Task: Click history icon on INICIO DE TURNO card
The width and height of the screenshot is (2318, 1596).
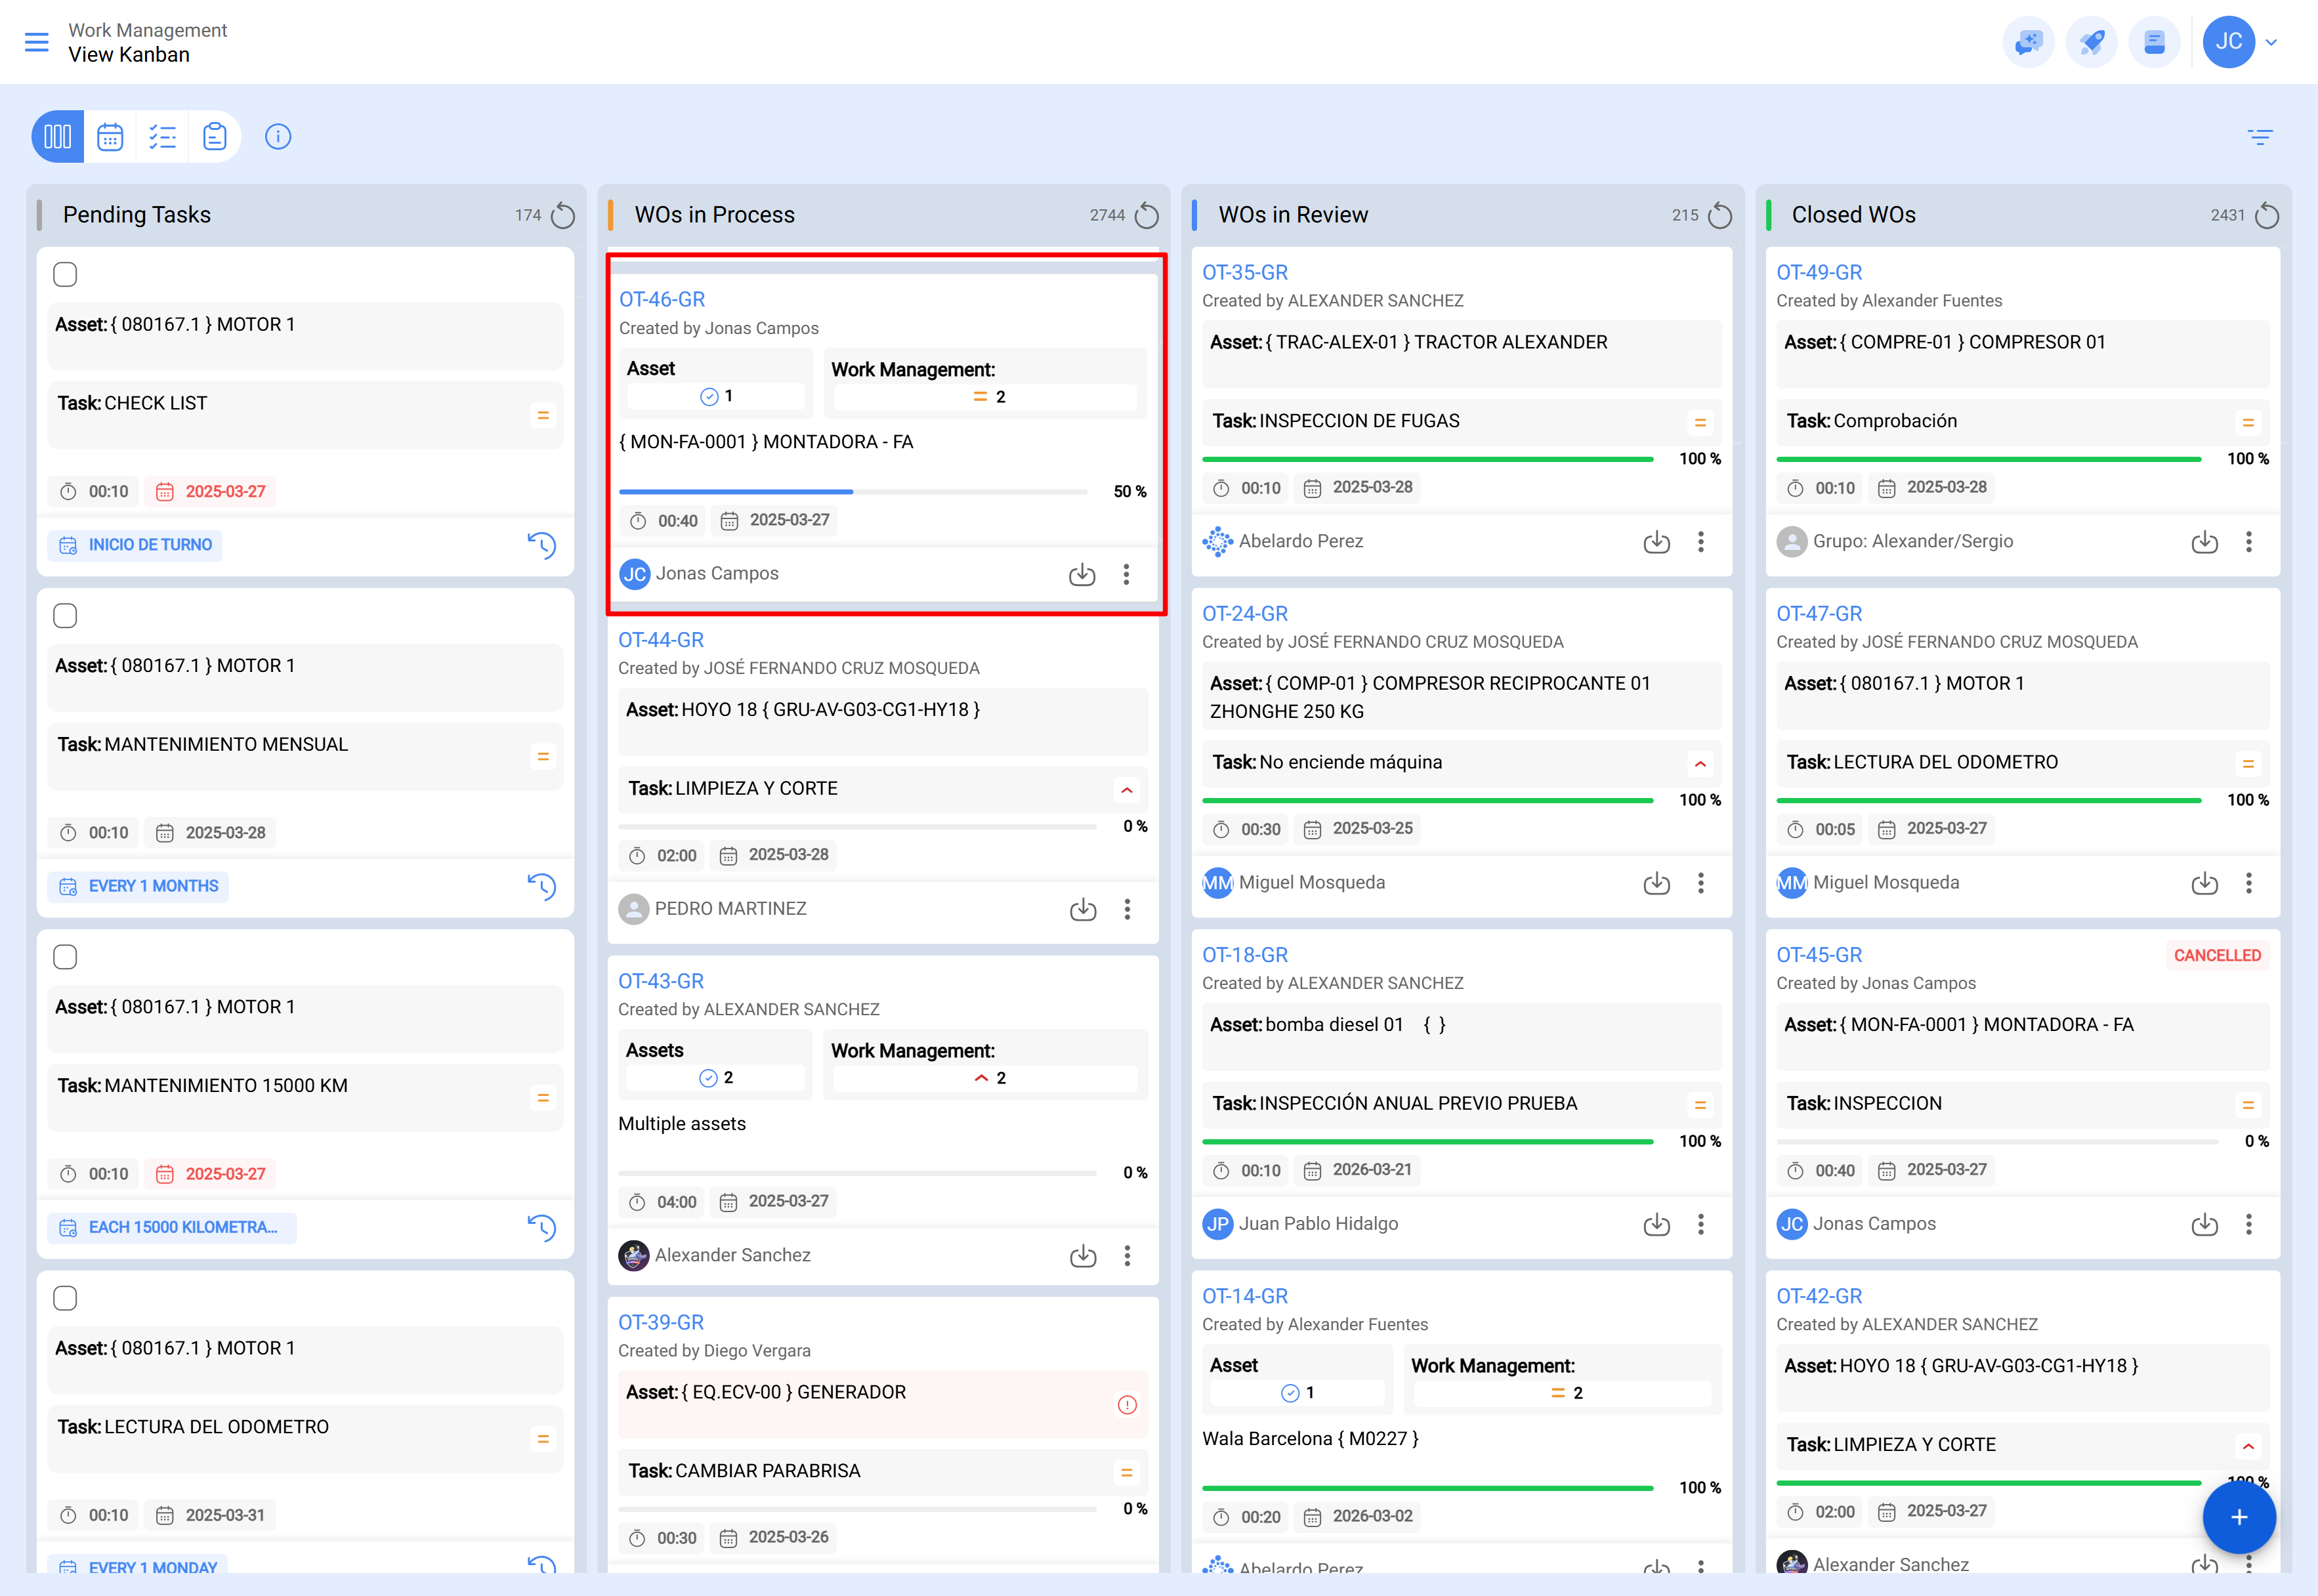Action: coord(541,545)
